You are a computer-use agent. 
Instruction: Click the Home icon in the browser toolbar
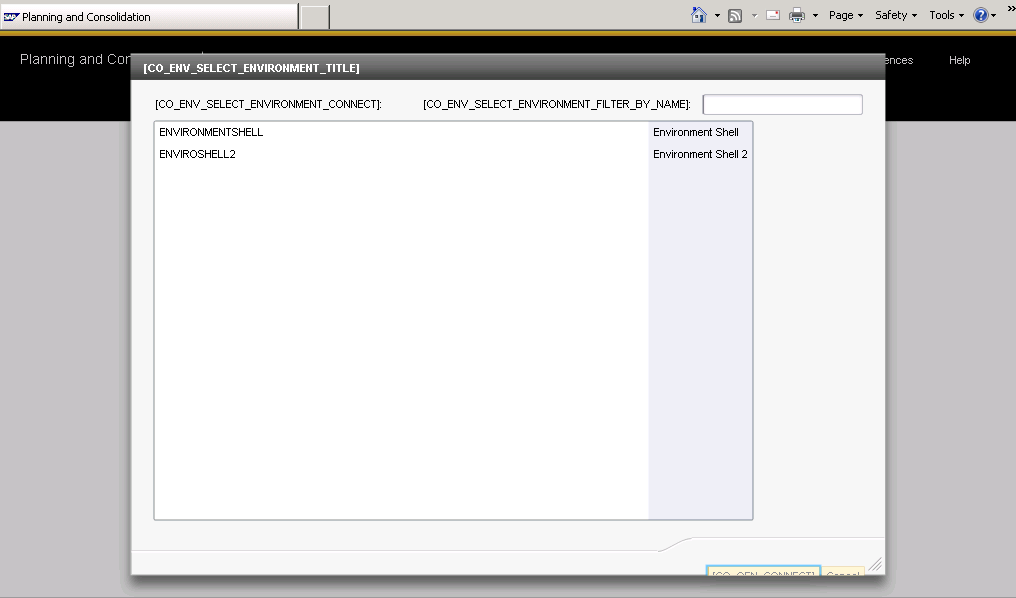coord(698,15)
